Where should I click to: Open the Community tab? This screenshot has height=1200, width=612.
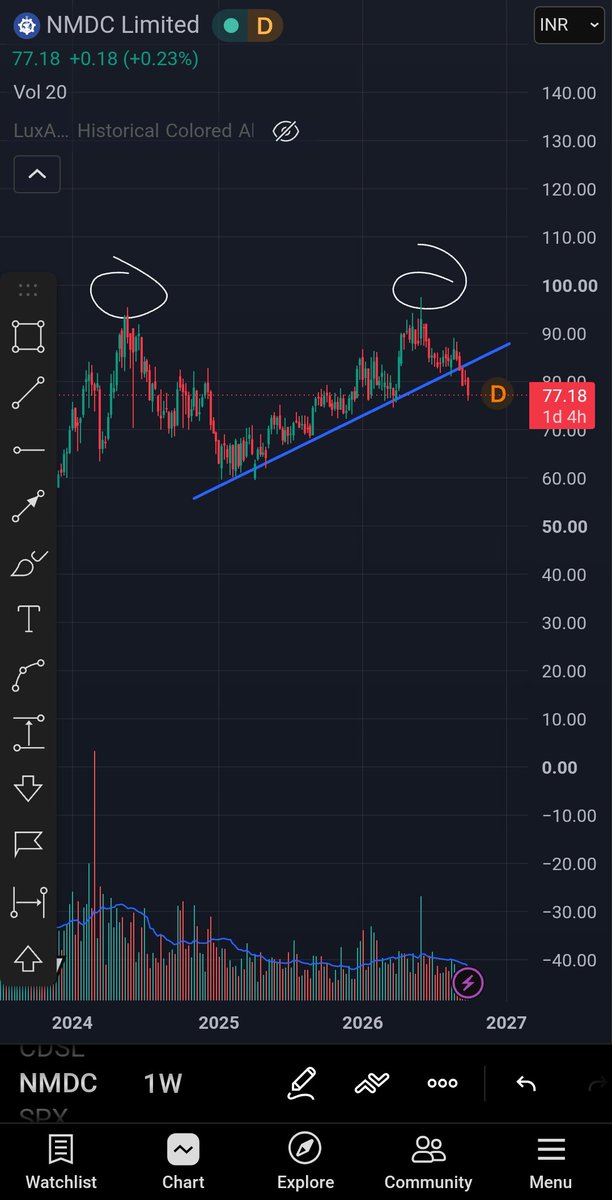tap(428, 1162)
